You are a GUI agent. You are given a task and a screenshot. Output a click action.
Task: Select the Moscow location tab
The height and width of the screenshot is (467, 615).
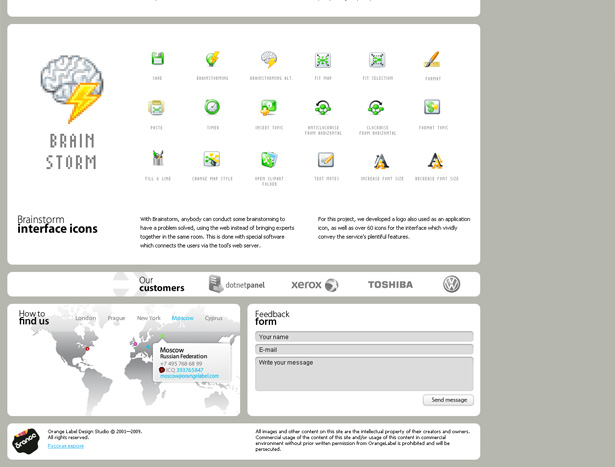click(182, 318)
